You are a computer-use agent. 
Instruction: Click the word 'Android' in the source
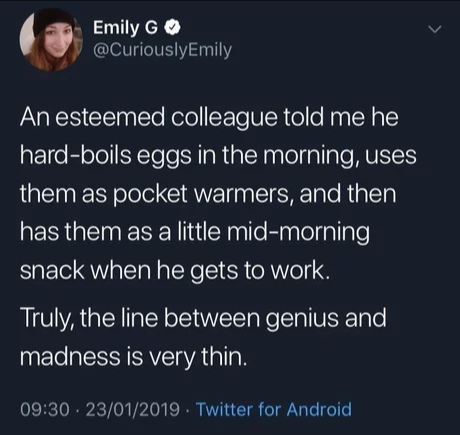[319, 409]
